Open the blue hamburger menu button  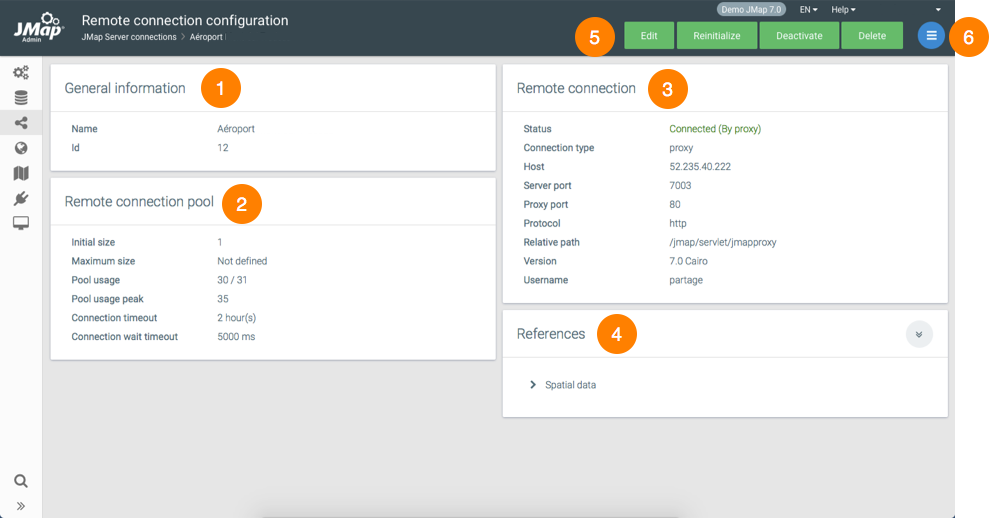(931, 36)
